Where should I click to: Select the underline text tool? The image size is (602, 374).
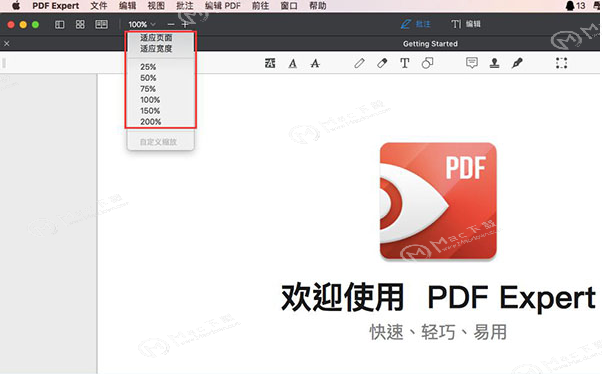[293, 63]
